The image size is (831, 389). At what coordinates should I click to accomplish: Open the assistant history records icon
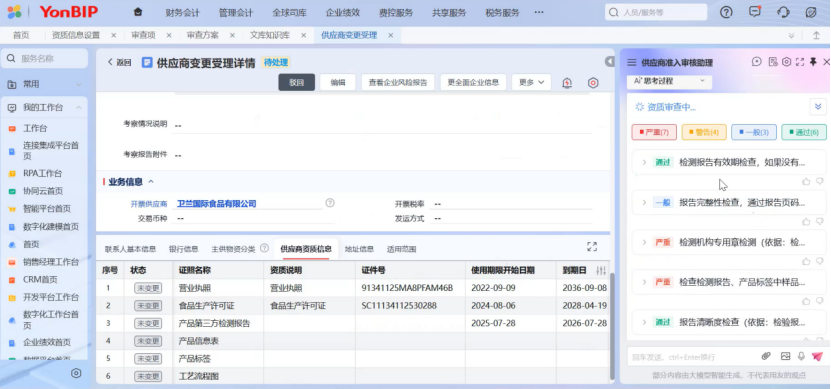point(773,62)
